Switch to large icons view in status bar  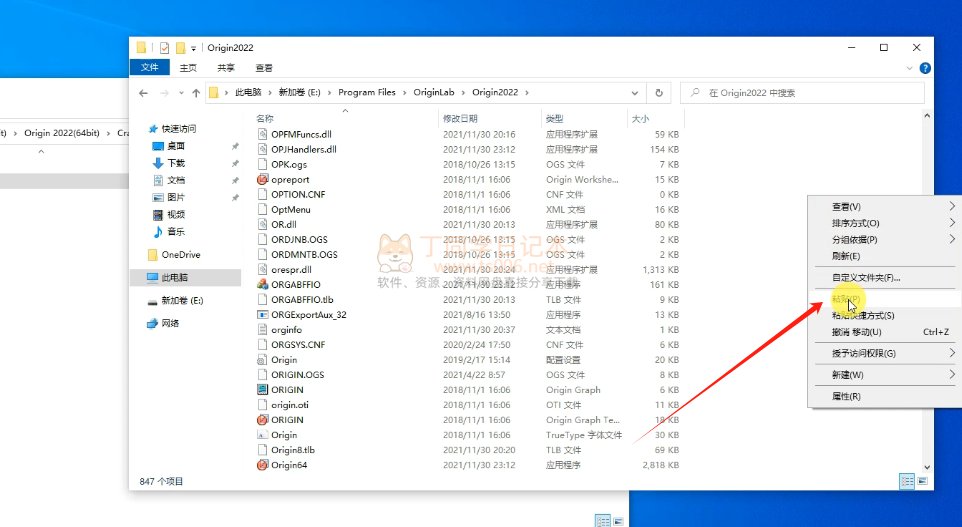click(x=922, y=482)
